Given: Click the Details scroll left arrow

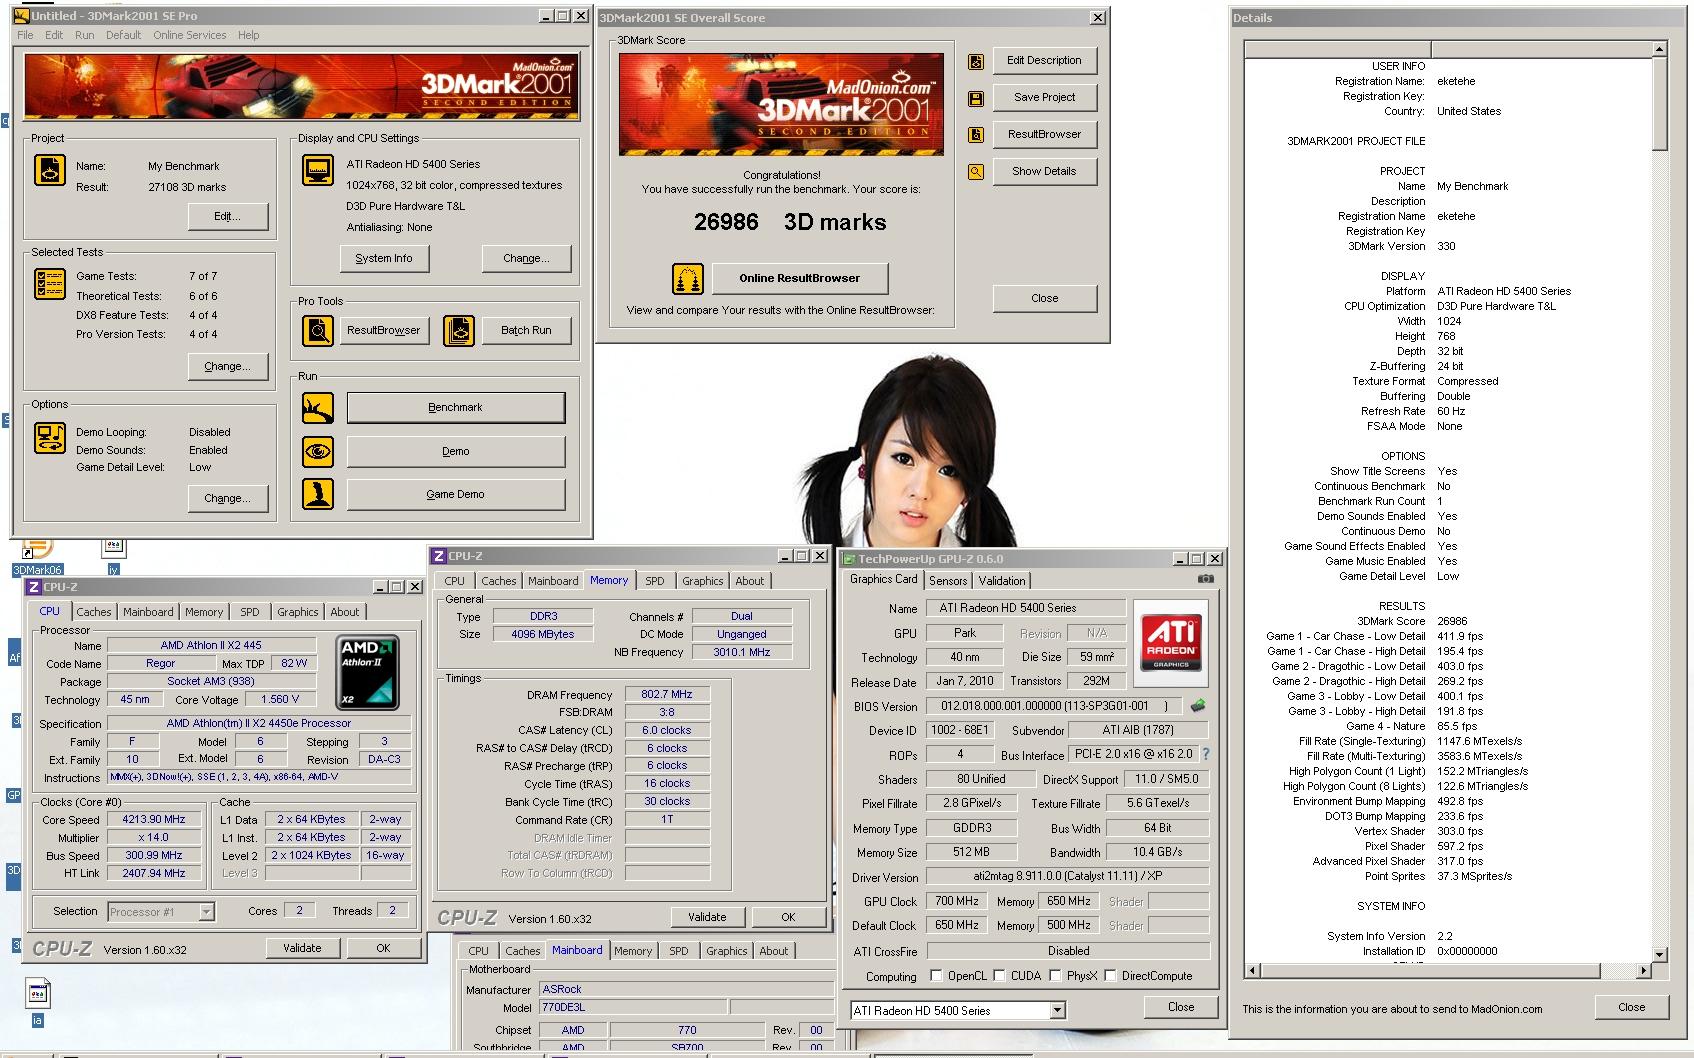Looking at the screenshot, I should coord(1251,970).
